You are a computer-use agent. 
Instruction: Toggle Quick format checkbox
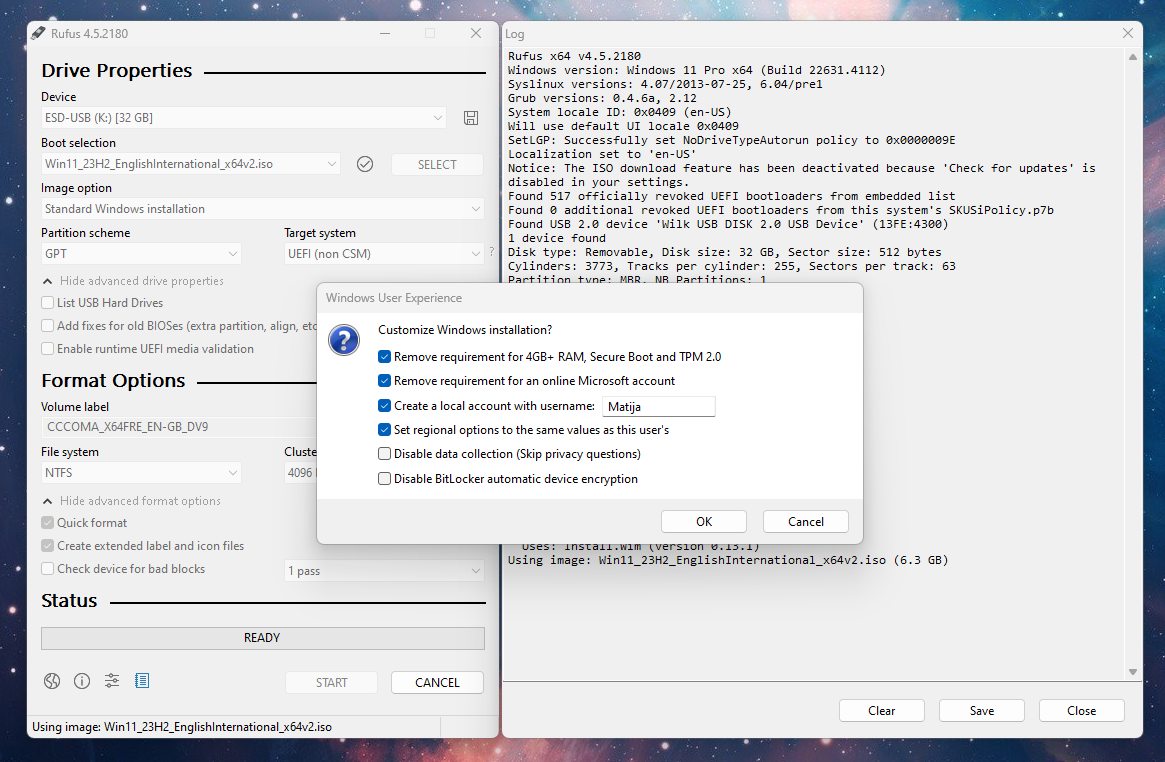click(x=48, y=523)
